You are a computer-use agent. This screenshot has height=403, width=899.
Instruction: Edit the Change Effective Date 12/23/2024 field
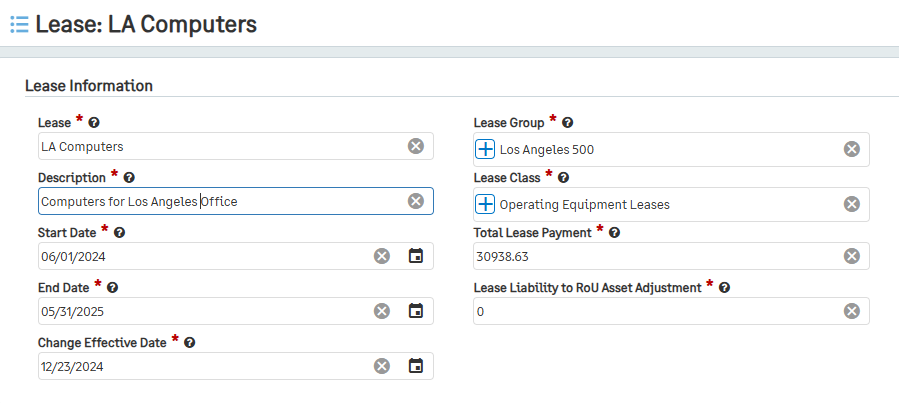coord(236,366)
